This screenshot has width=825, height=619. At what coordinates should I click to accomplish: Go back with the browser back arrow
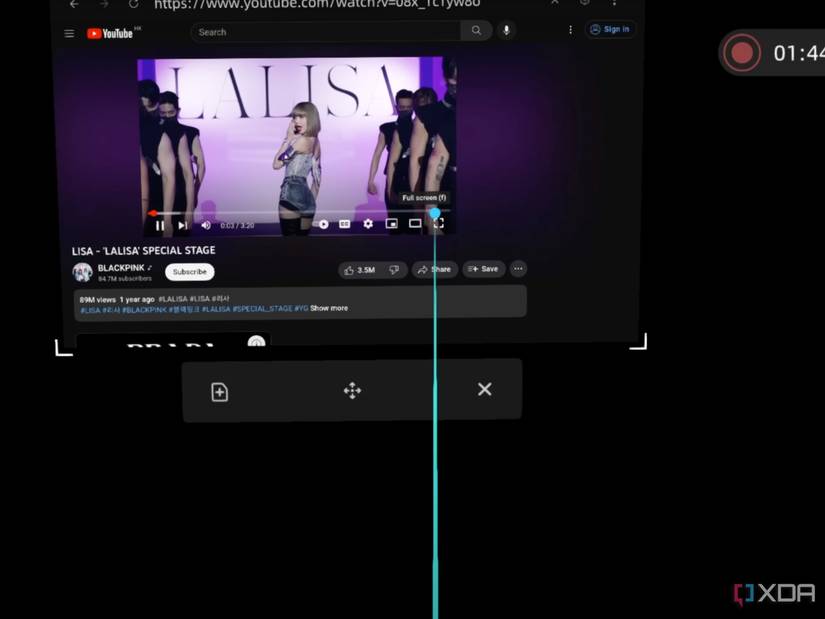click(x=74, y=4)
